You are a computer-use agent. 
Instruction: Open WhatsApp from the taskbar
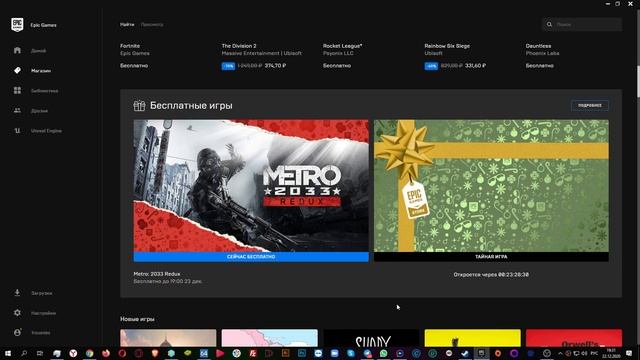pyautogui.click(x=384, y=353)
